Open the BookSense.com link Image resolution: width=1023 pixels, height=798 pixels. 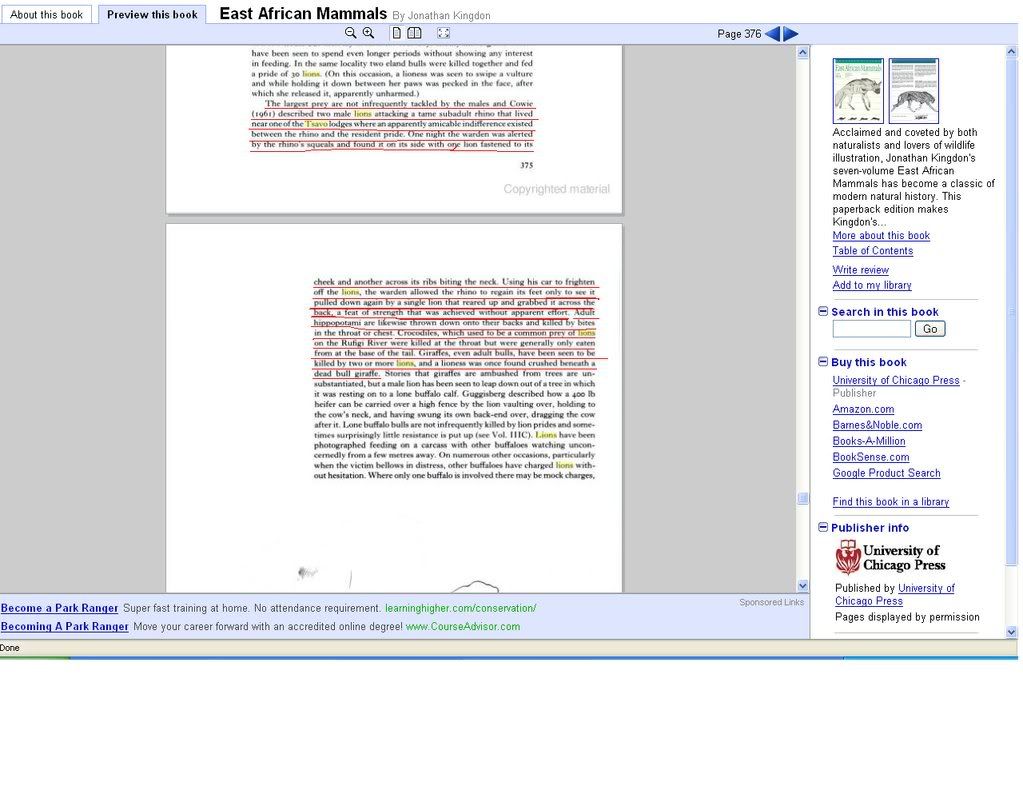pos(870,457)
